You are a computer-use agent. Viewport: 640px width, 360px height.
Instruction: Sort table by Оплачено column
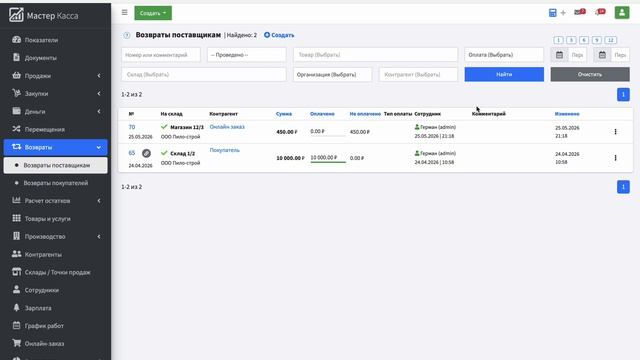tap(322, 114)
